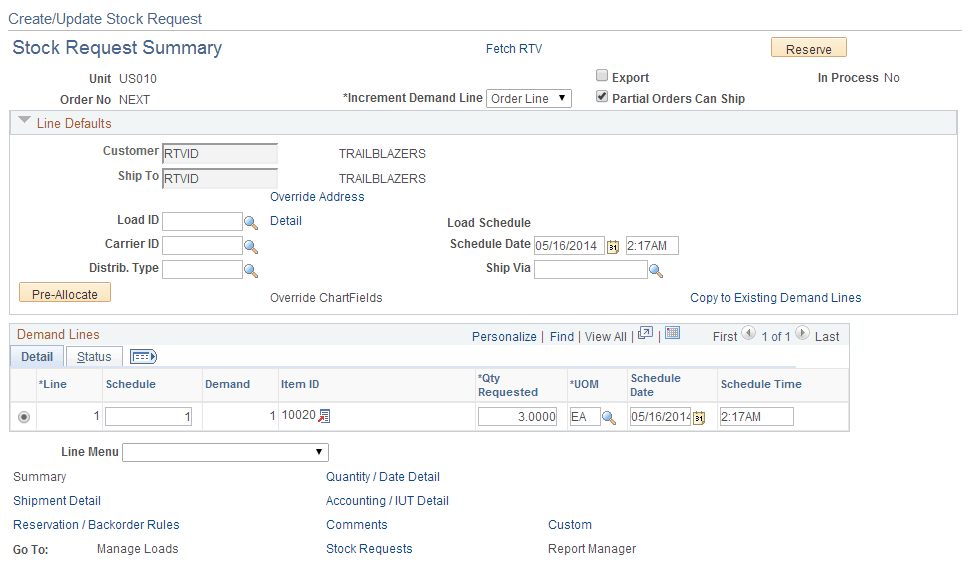Open the Accounting / IUT Detail link

tap(387, 501)
